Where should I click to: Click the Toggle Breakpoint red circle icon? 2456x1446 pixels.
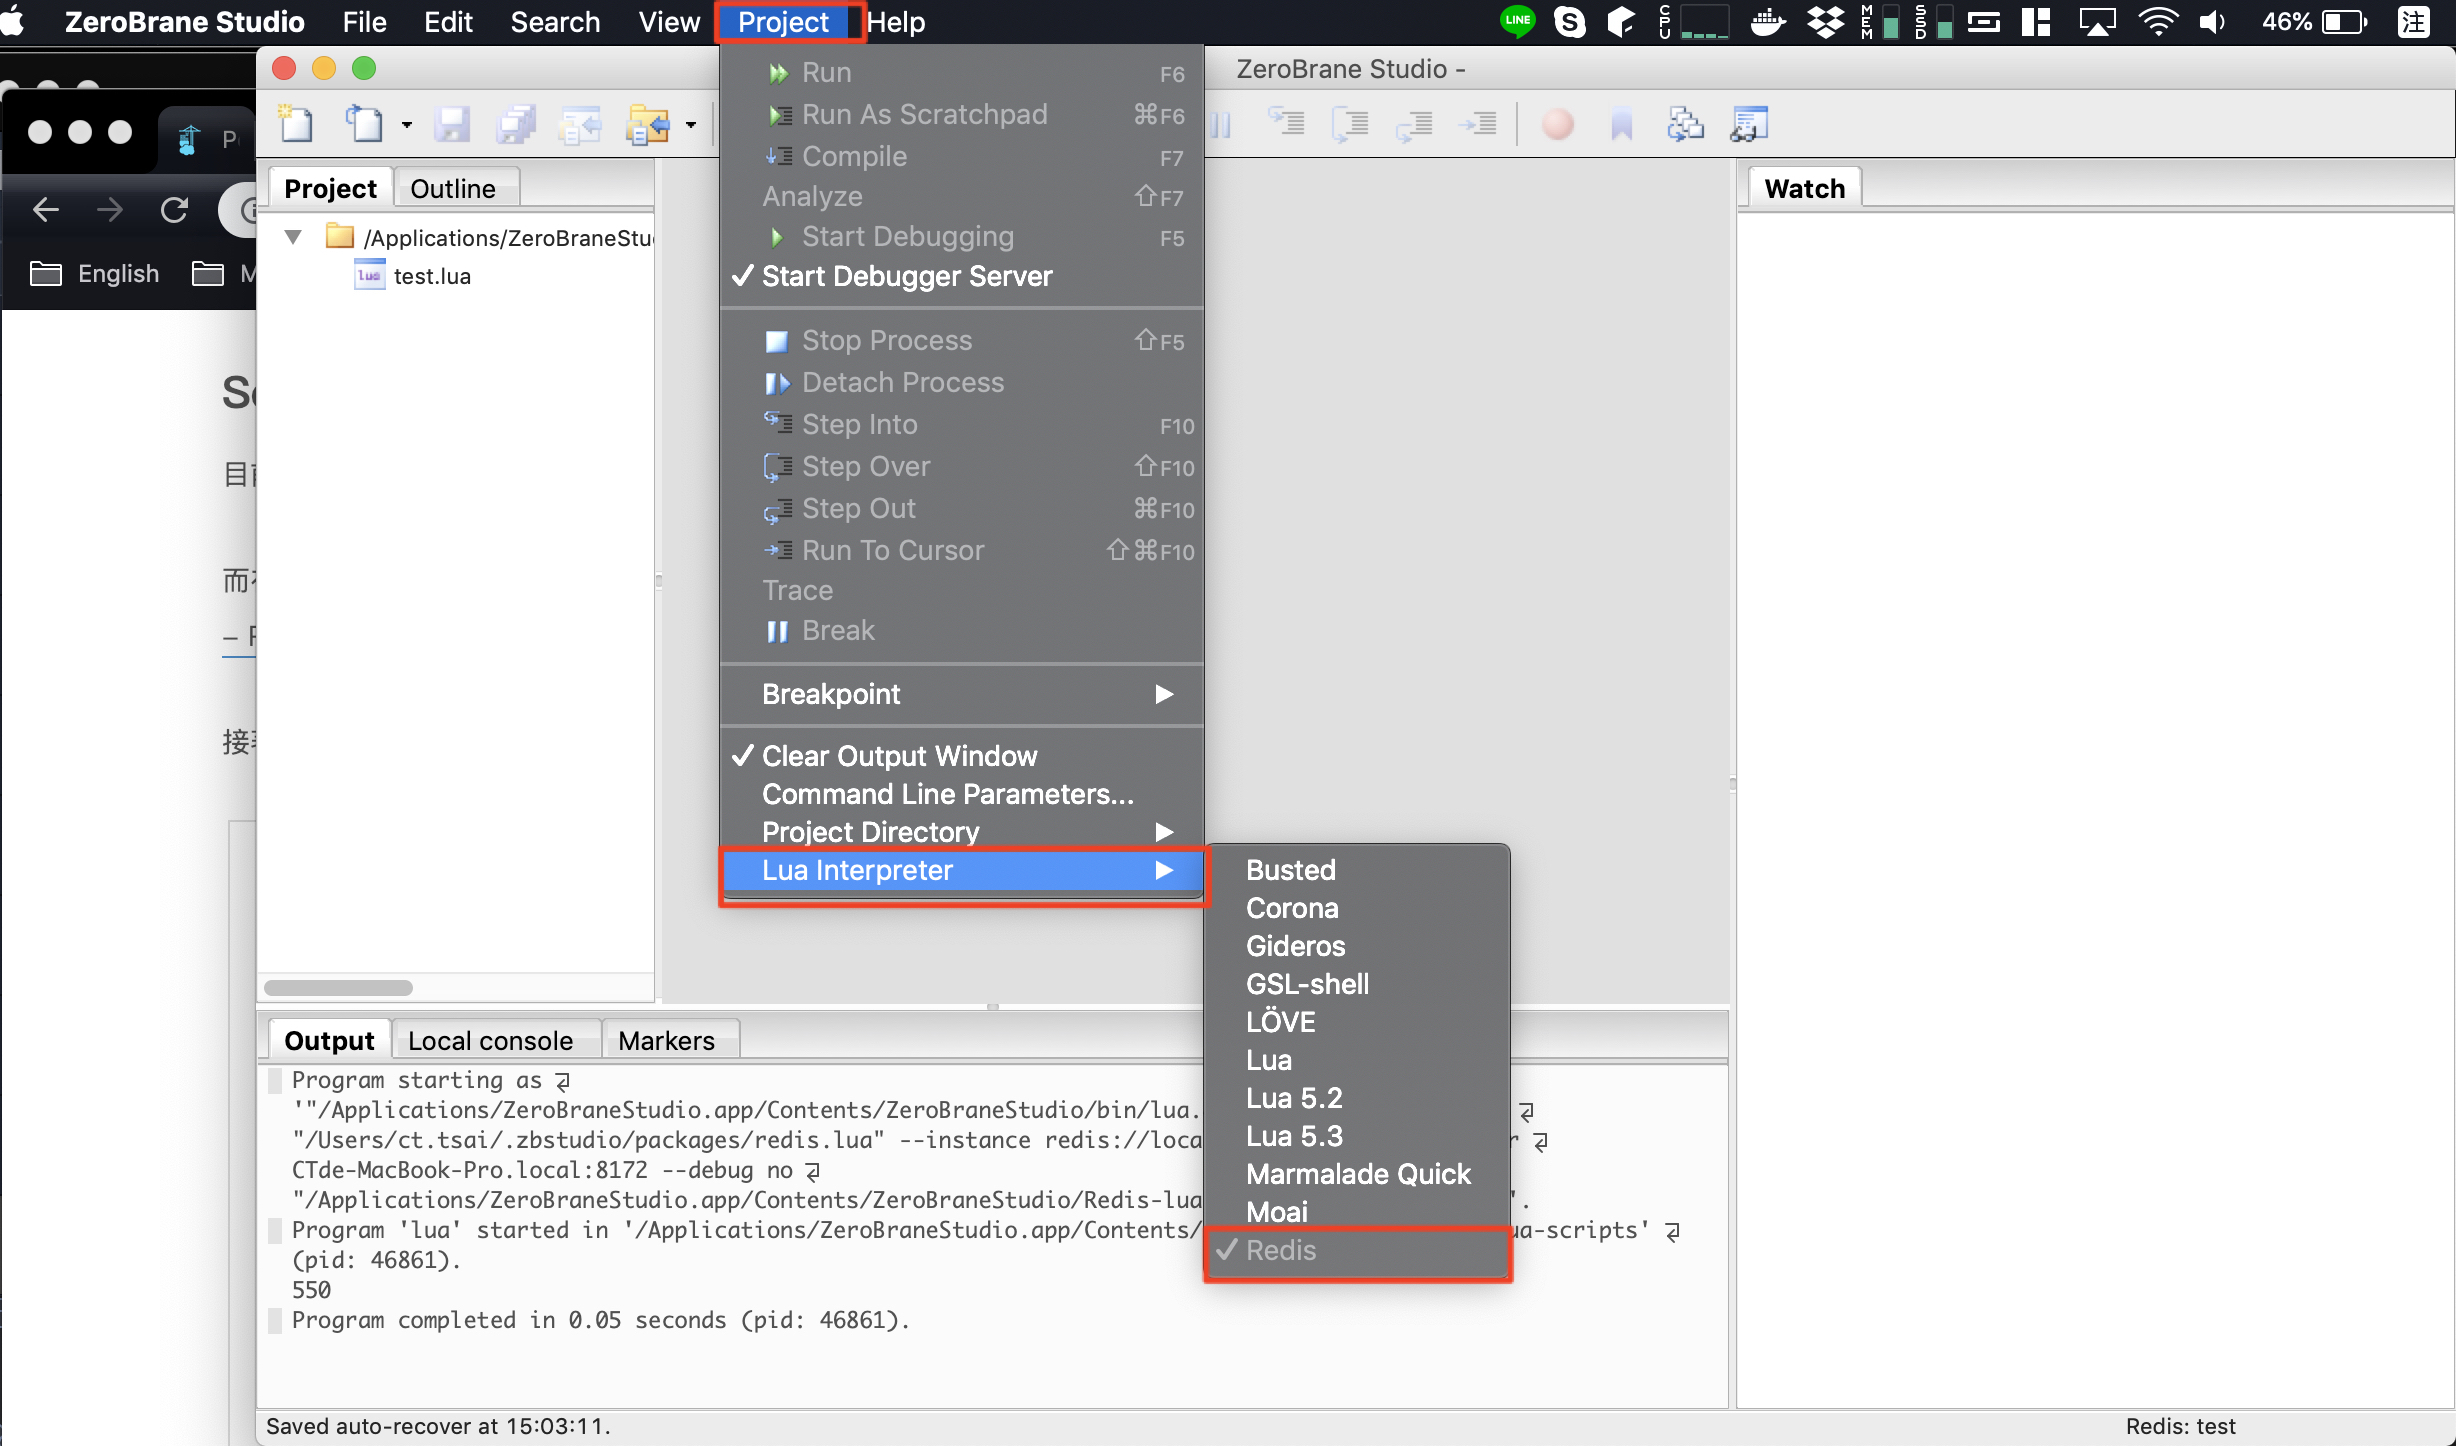(1557, 125)
